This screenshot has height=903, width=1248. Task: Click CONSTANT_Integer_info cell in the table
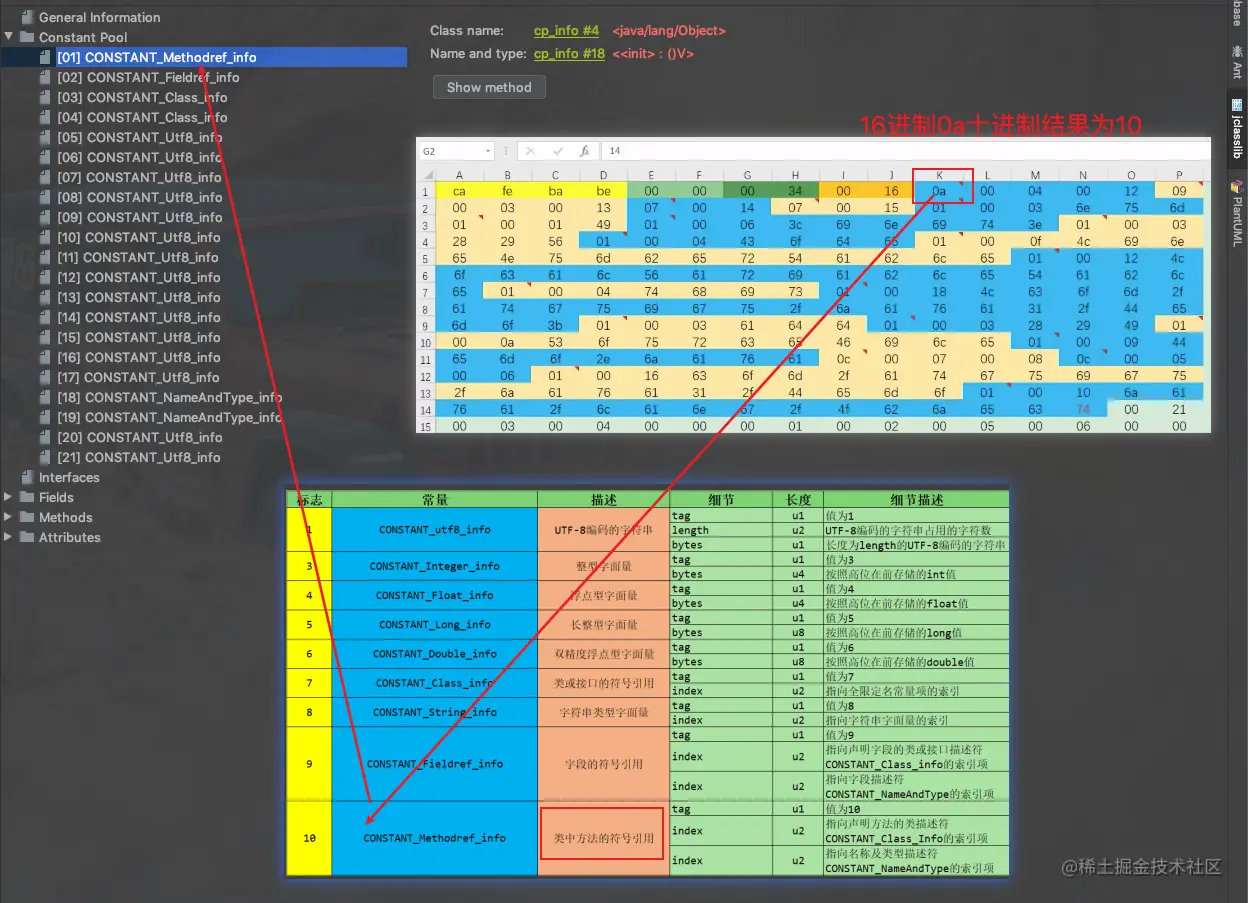pyautogui.click(x=435, y=566)
